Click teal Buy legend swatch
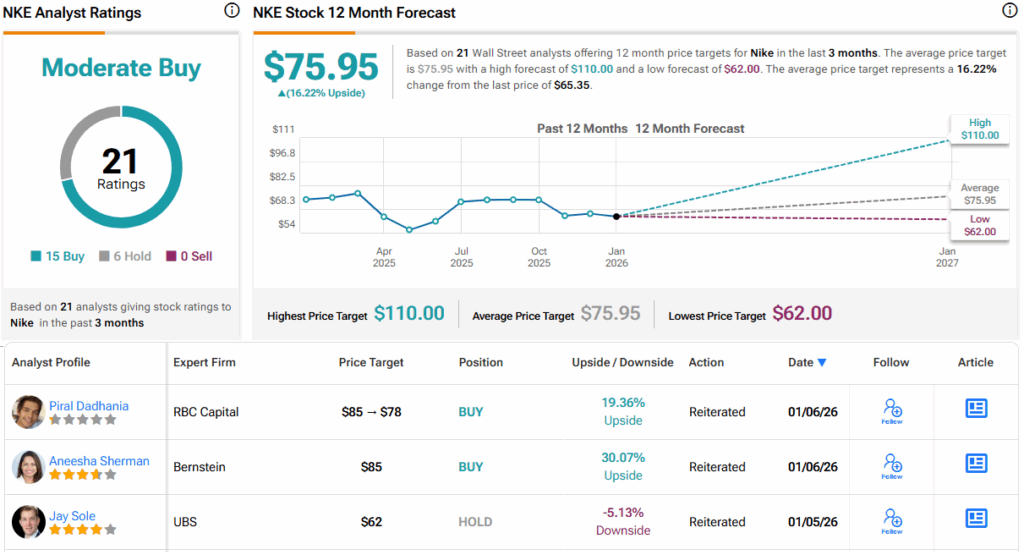 click(36, 256)
